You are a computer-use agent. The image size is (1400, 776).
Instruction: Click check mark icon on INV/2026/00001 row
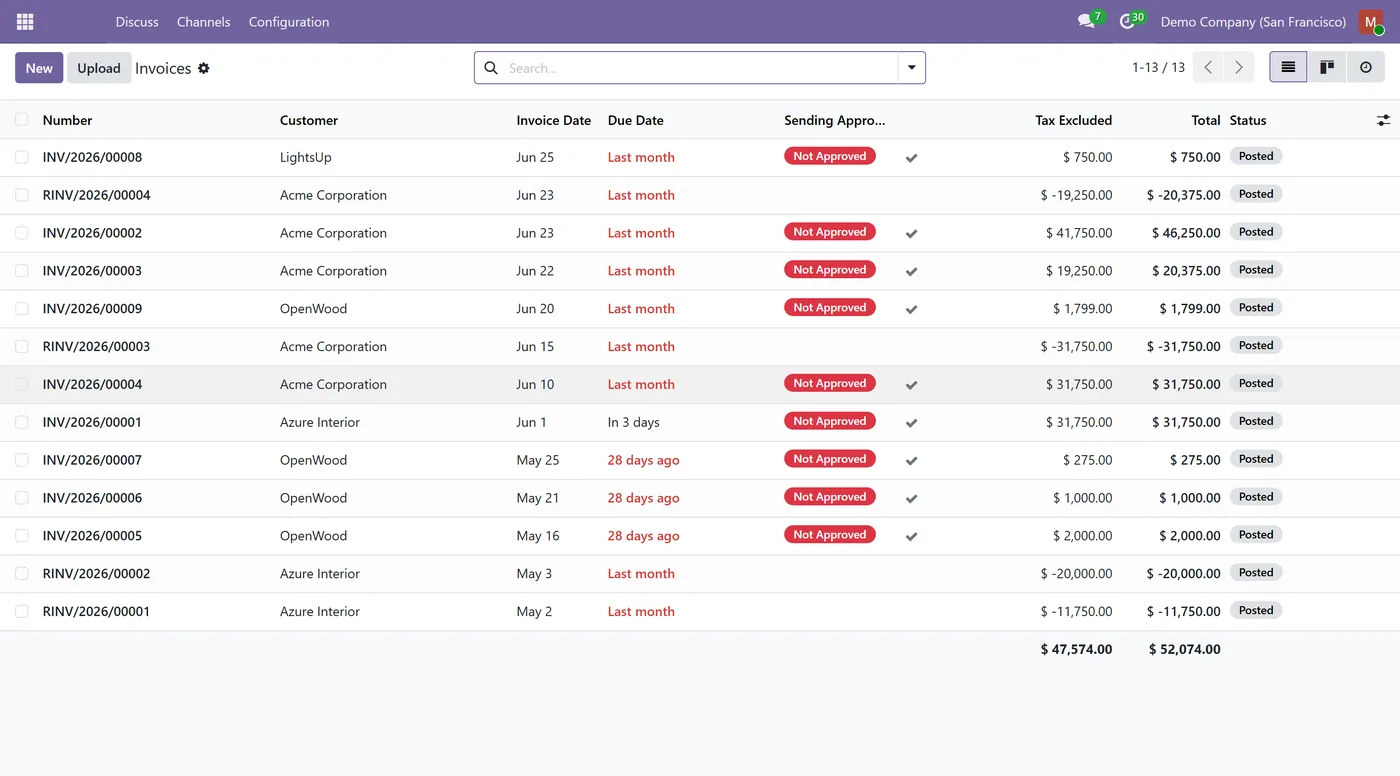tap(911, 423)
